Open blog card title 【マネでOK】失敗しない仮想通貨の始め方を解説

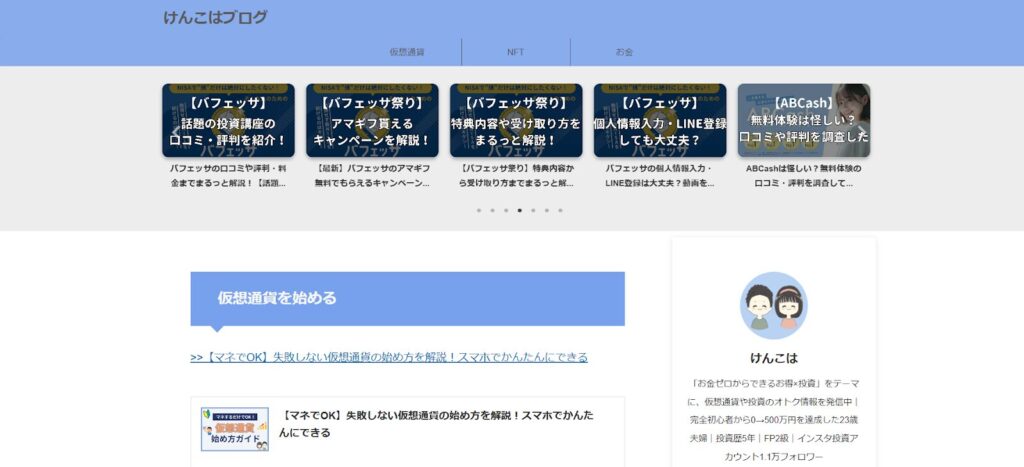pos(436,424)
